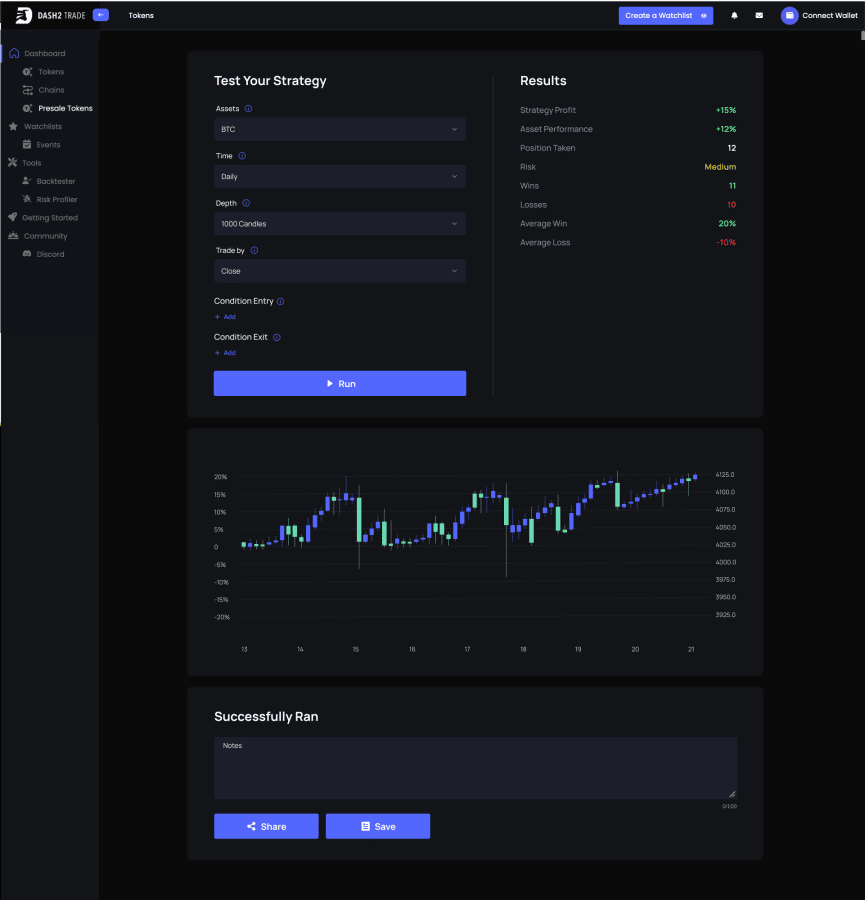Click inside the Notes text area
Image resolution: width=865 pixels, height=900 pixels.
coord(475,768)
